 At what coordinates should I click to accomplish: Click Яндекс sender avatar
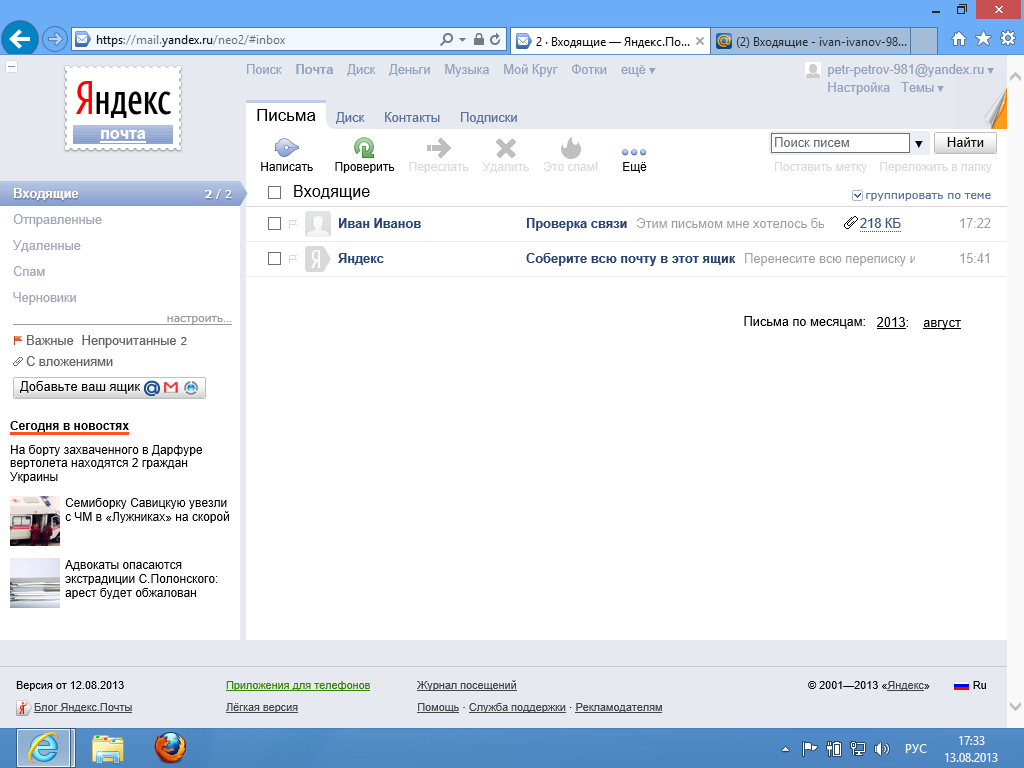click(317, 259)
